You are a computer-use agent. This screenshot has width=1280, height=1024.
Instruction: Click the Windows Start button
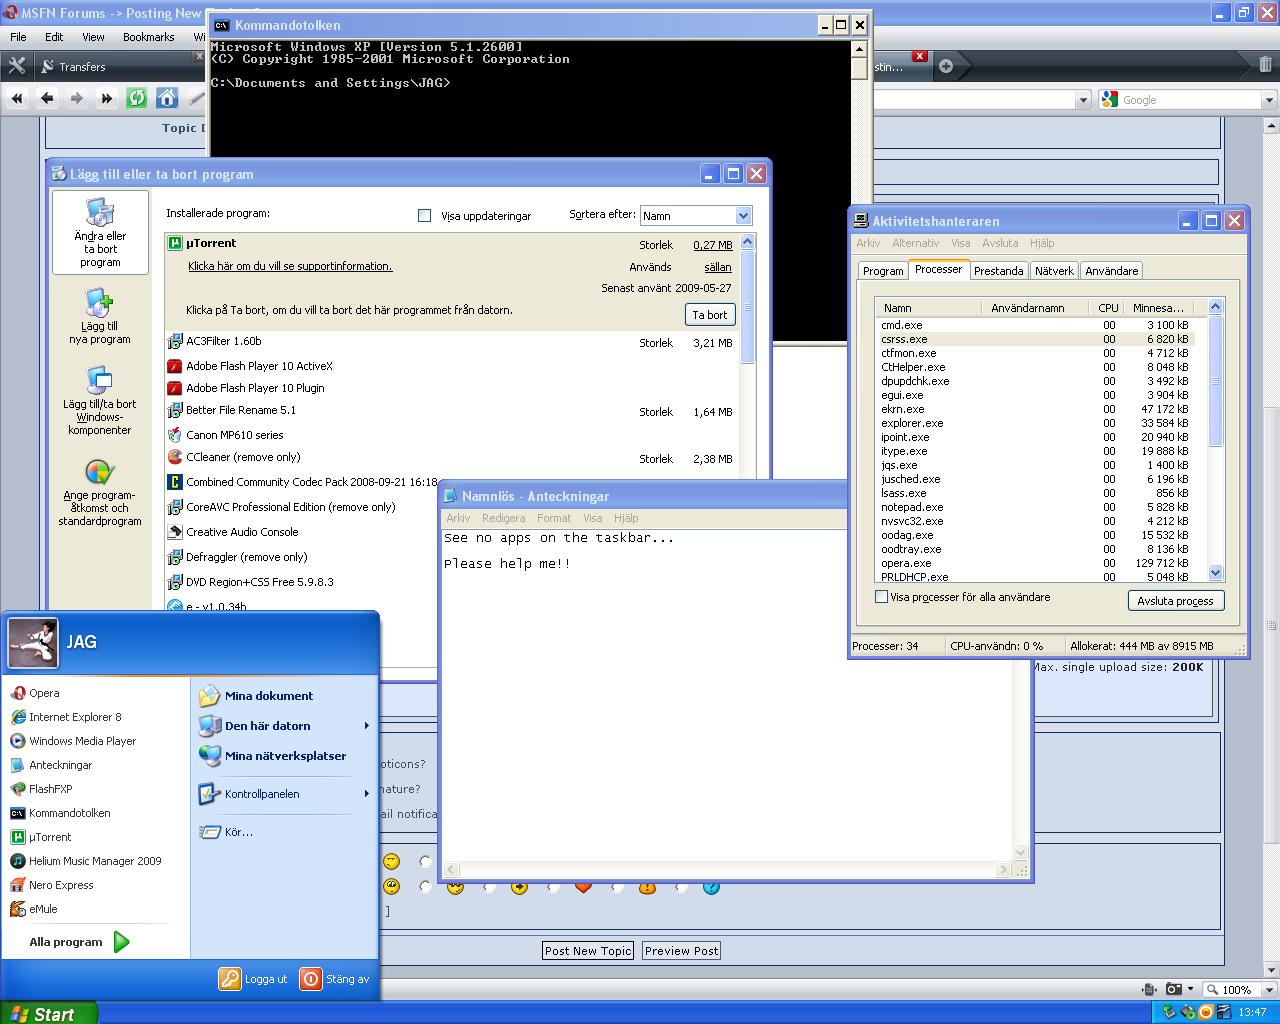[49, 1013]
